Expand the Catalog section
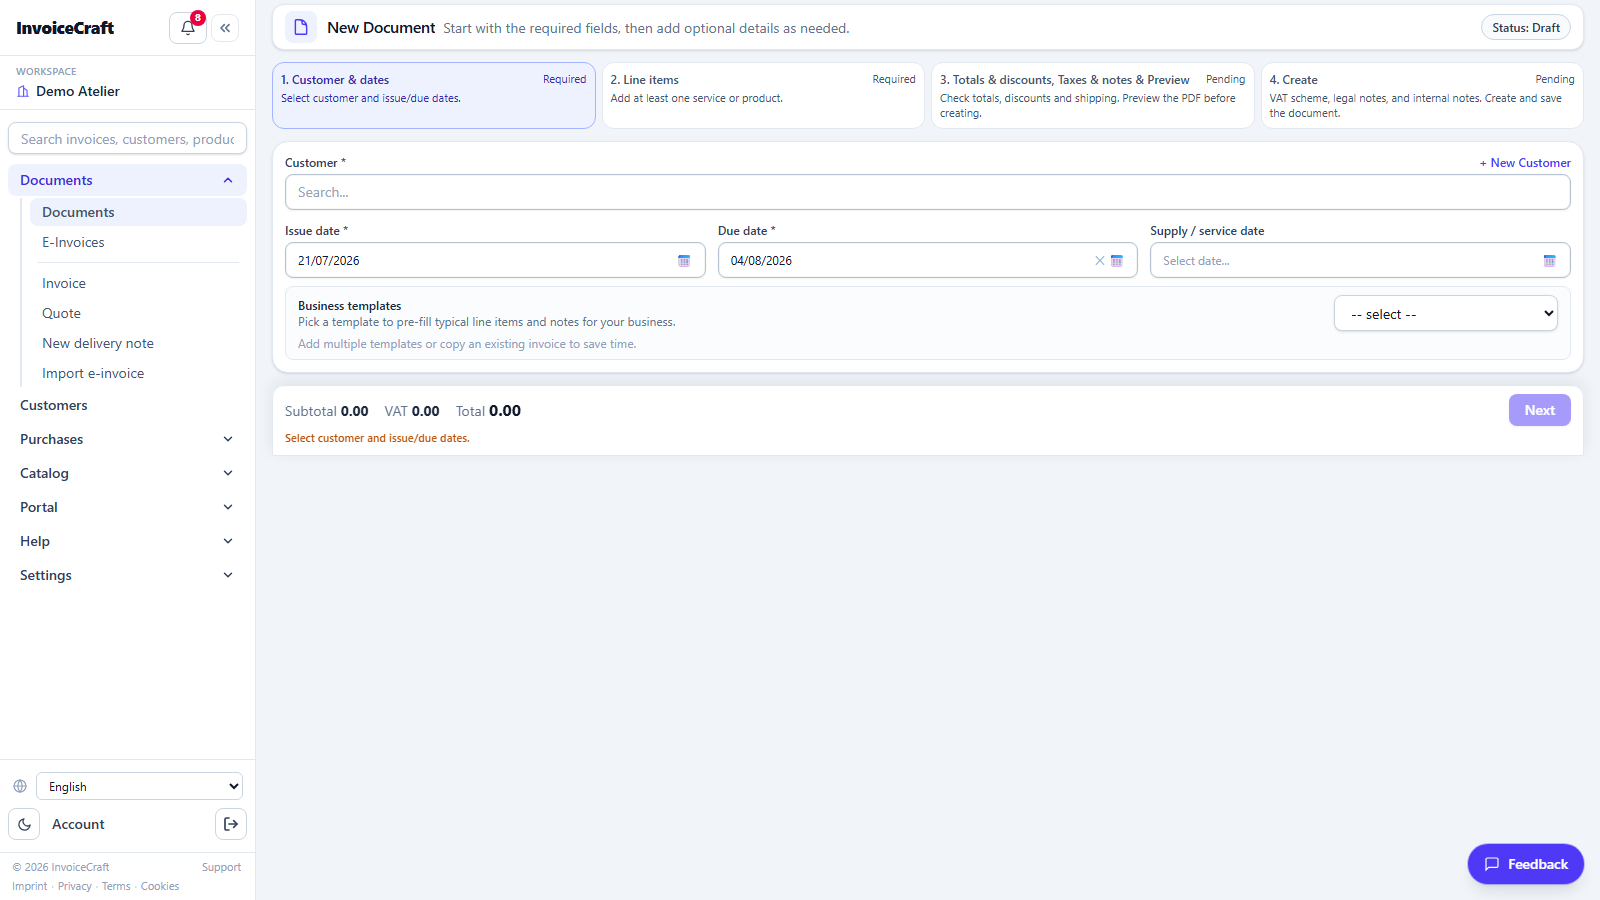The width and height of the screenshot is (1600, 900). pos(127,473)
